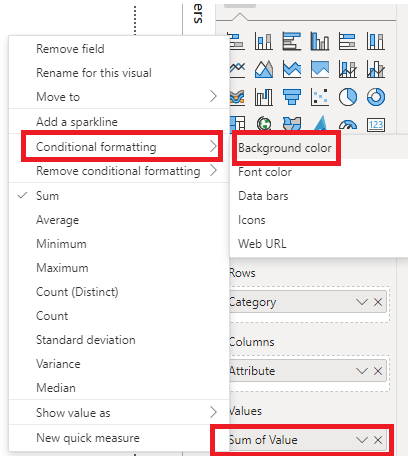This screenshot has width=408, height=456.
Task: Select the Azure map visual
Action: pyautogui.click(x=320, y=123)
